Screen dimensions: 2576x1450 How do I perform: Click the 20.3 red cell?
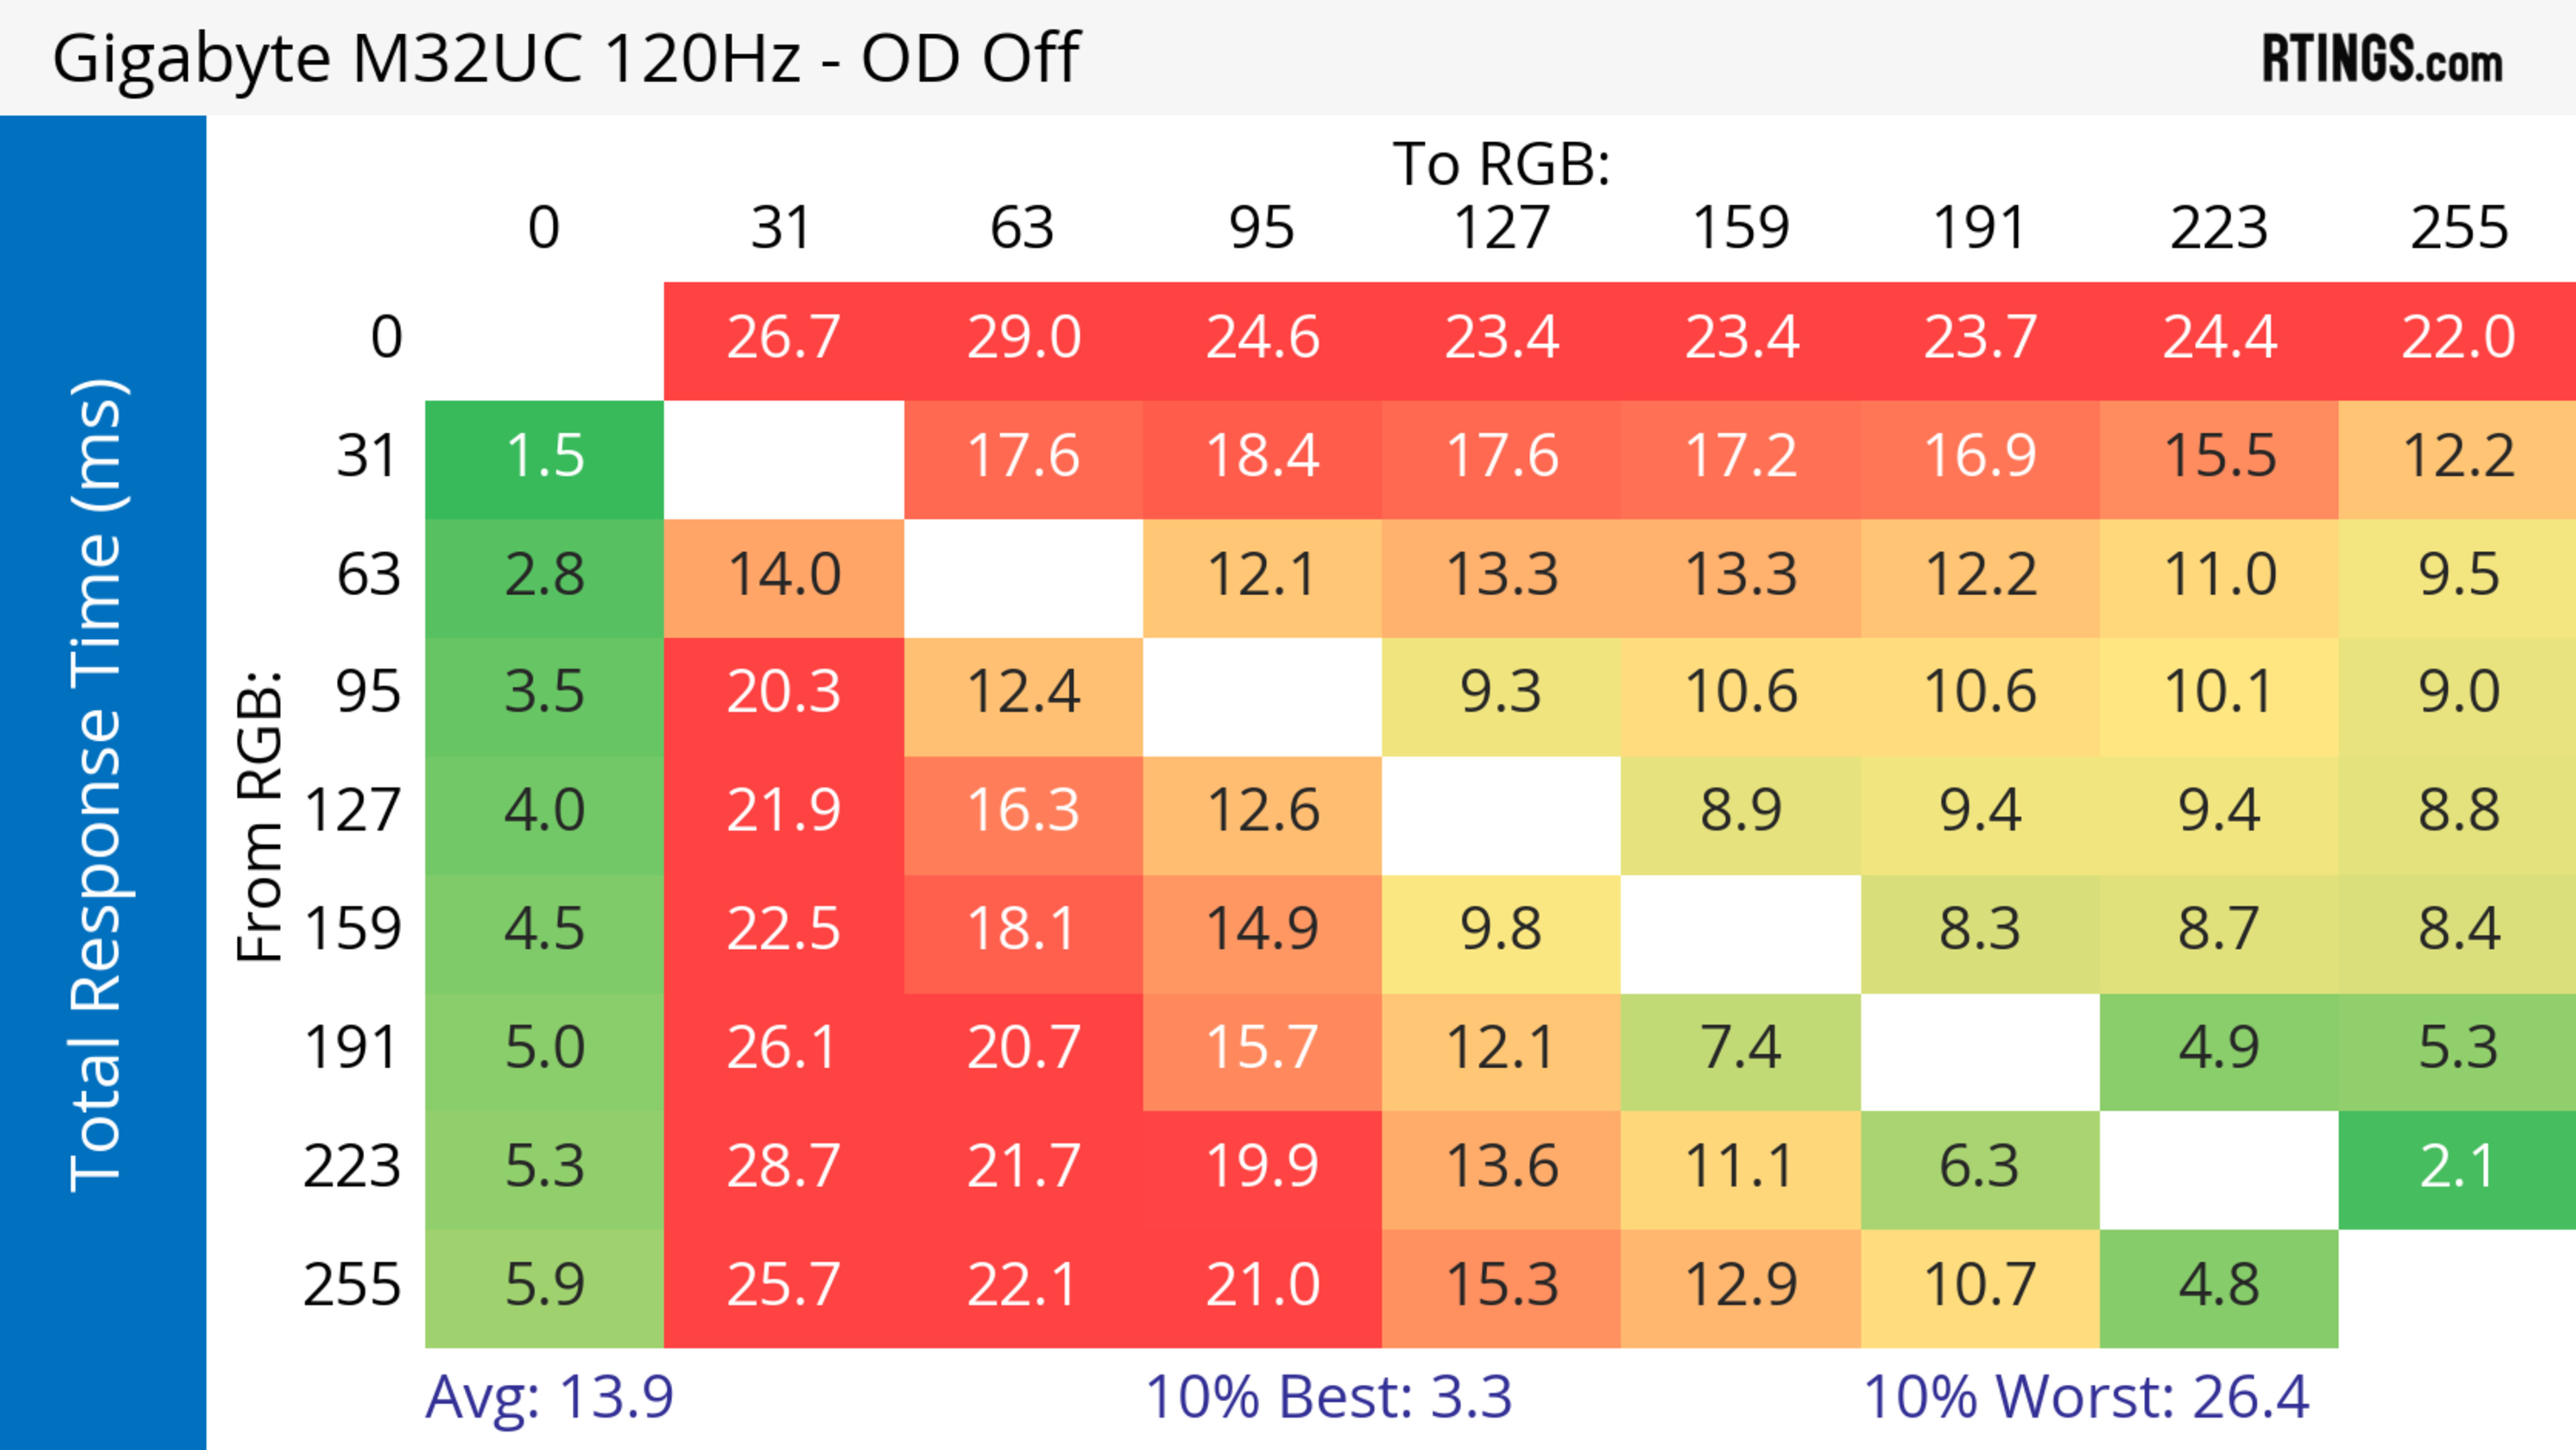click(x=783, y=693)
